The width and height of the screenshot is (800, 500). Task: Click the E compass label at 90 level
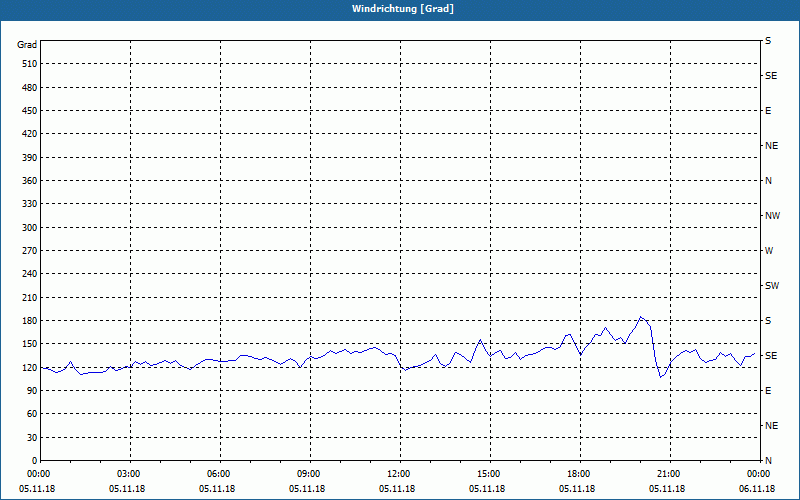coord(768,391)
